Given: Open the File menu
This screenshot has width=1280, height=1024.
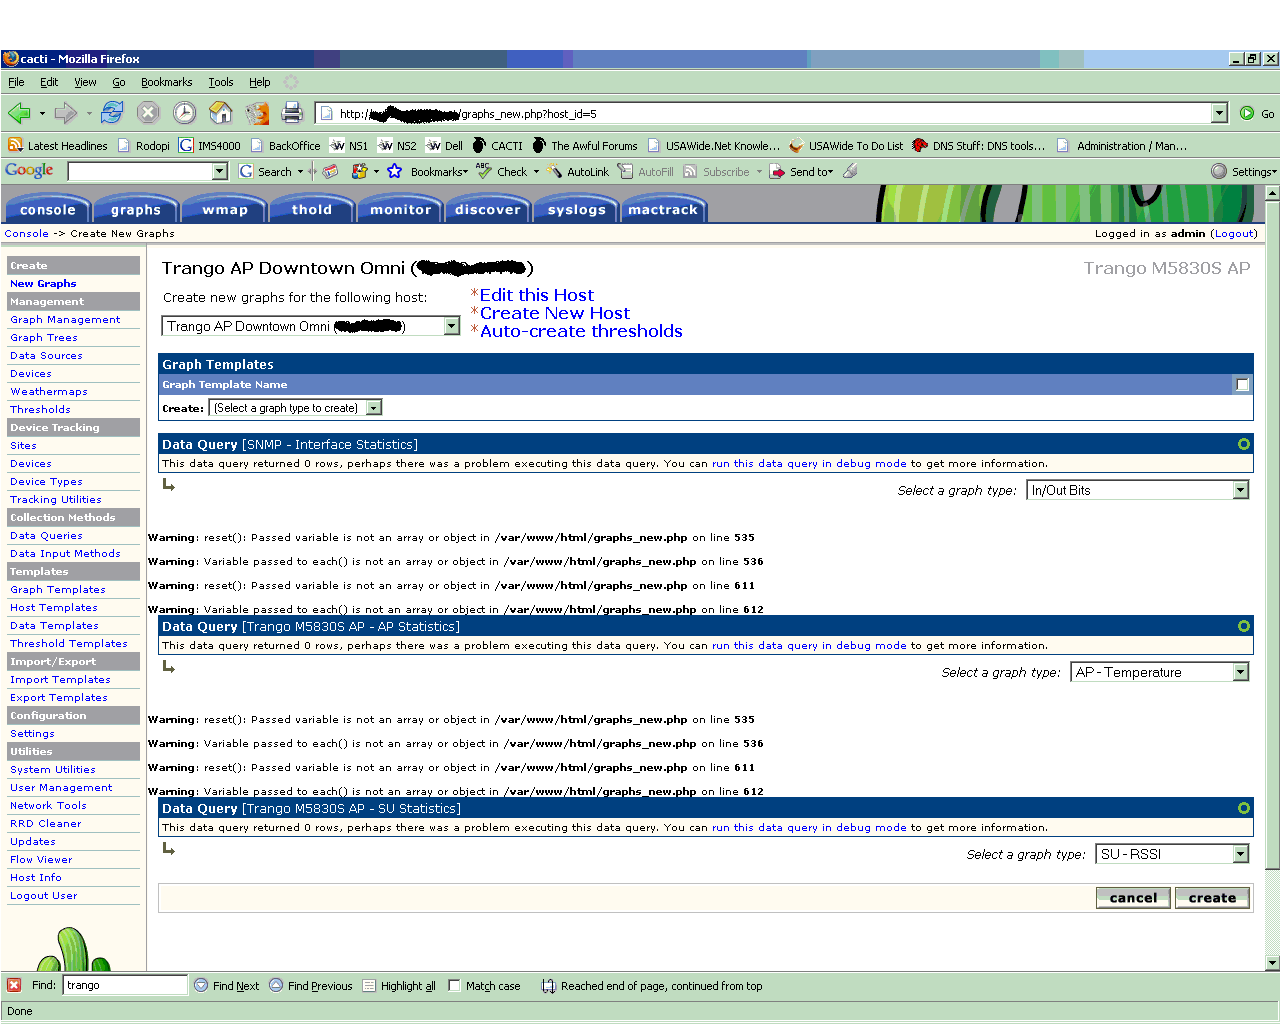Looking at the screenshot, I should point(16,82).
